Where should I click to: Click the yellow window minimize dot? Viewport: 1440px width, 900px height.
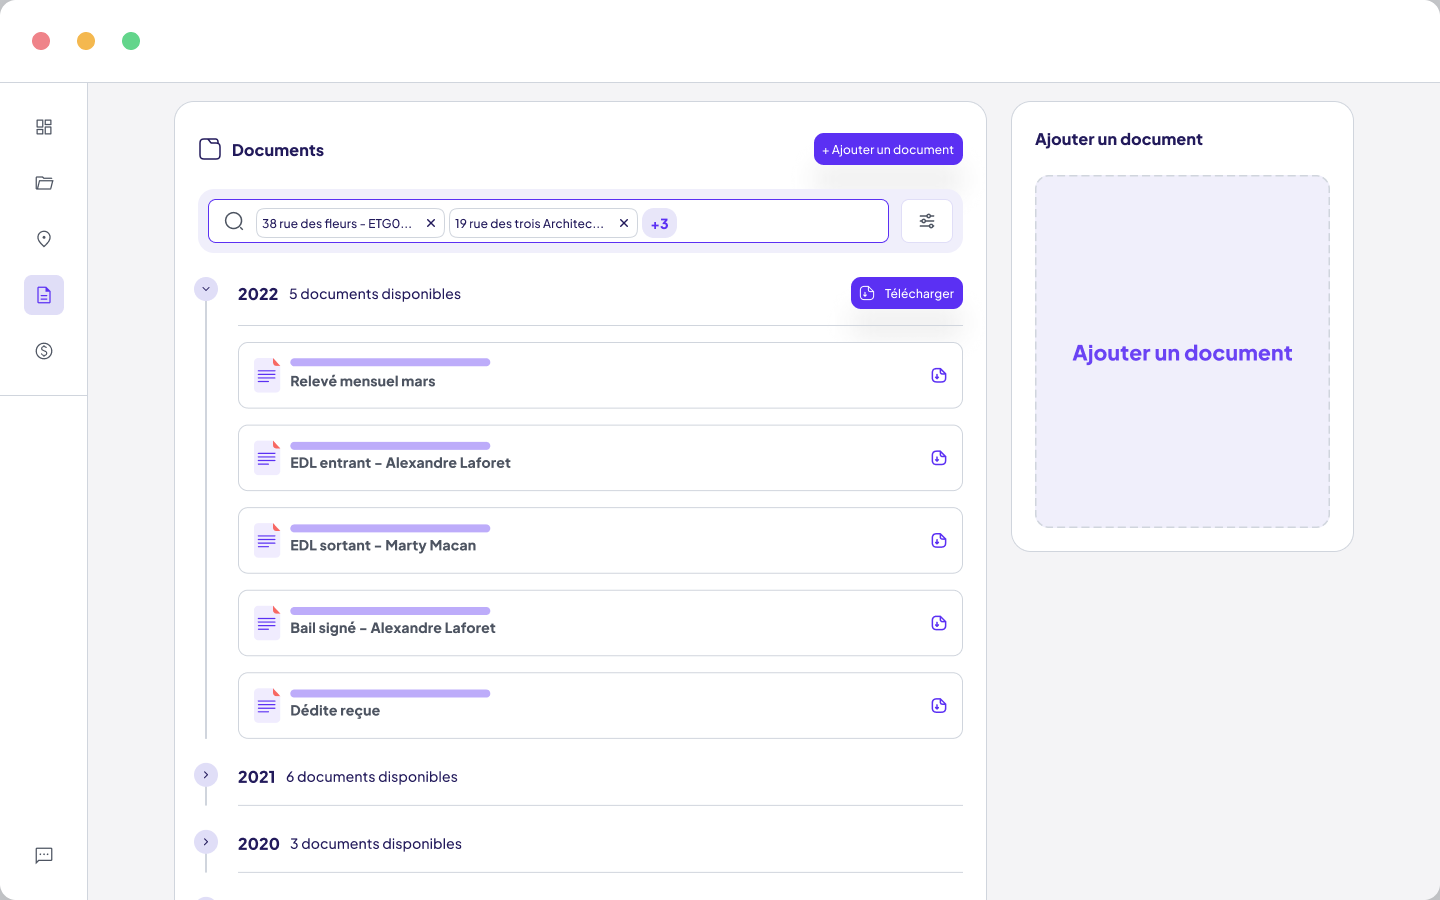[x=86, y=41]
